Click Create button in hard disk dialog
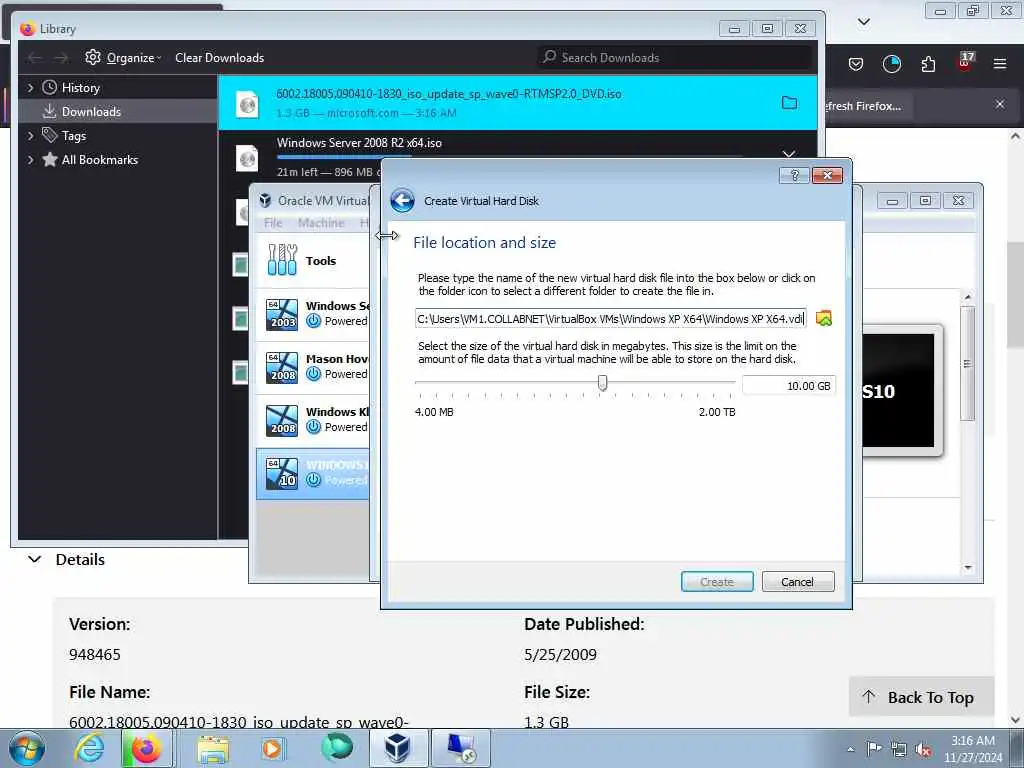The height and width of the screenshot is (768, 1024). (716, 581)
